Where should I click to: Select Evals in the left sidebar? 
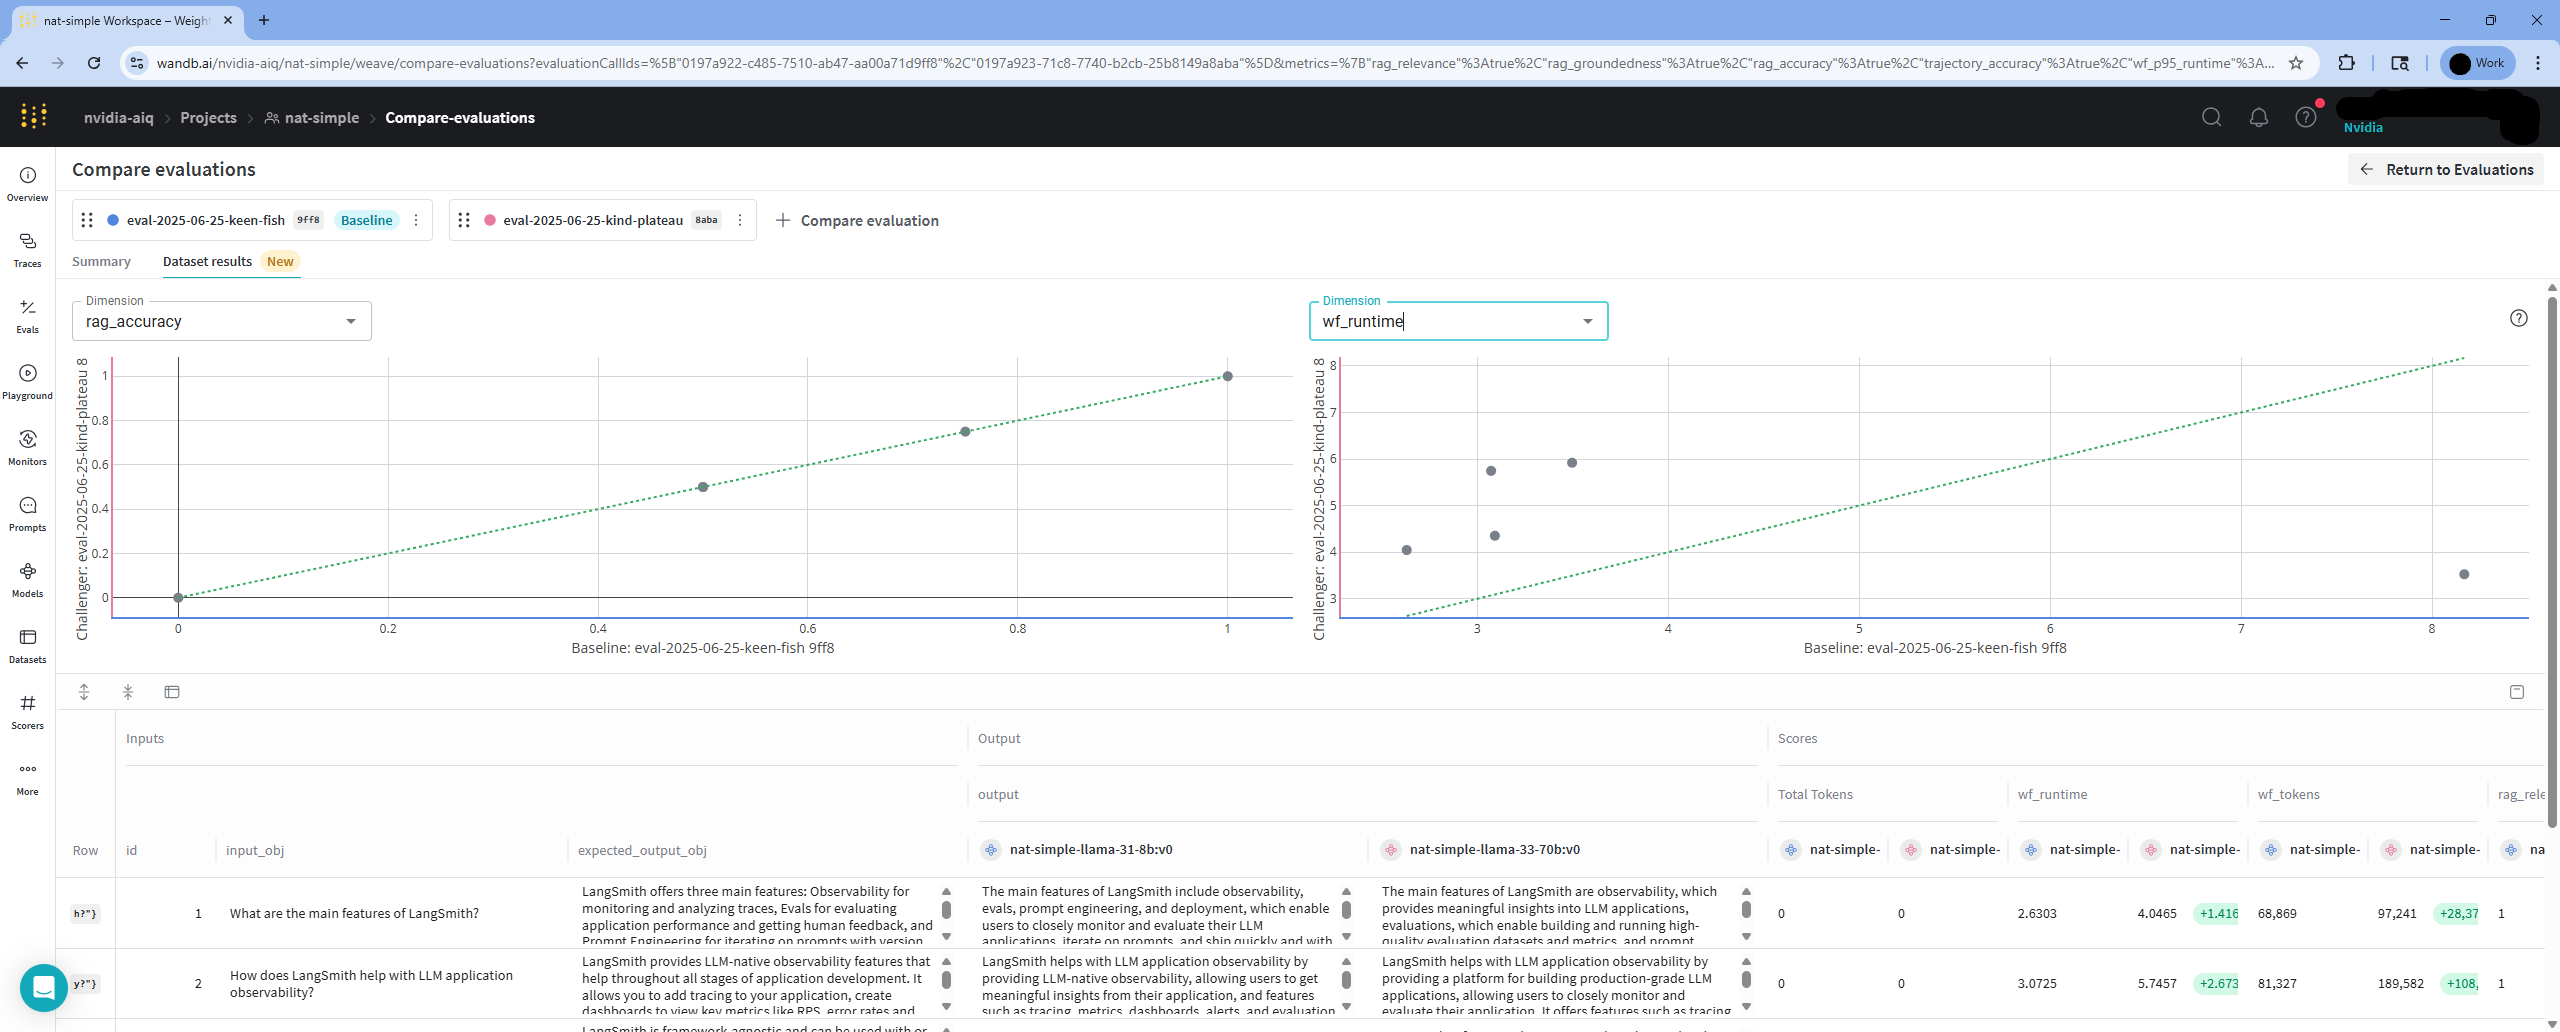point(27,315)
